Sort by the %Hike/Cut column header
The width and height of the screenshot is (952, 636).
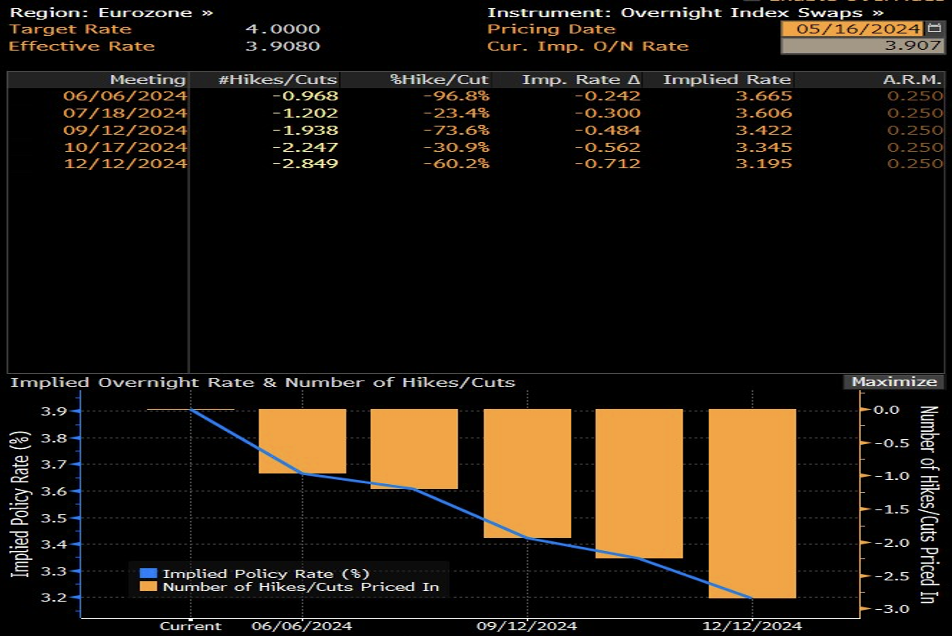pyautogui.click(x=439, y=80)
